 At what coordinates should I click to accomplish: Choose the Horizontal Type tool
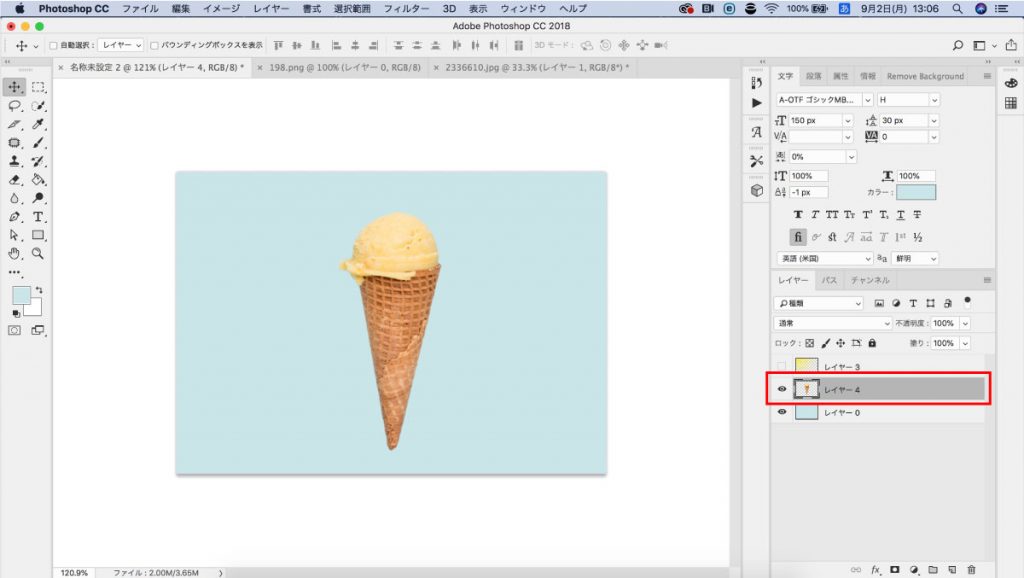point(38,217)
